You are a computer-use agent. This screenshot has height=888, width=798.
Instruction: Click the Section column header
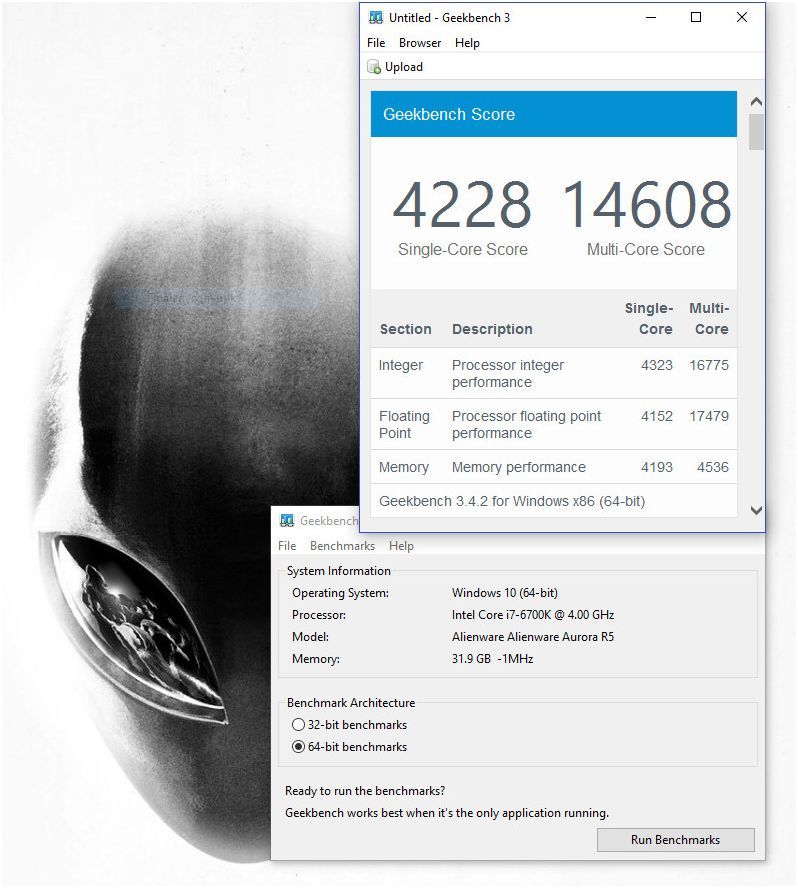point(406,329)
